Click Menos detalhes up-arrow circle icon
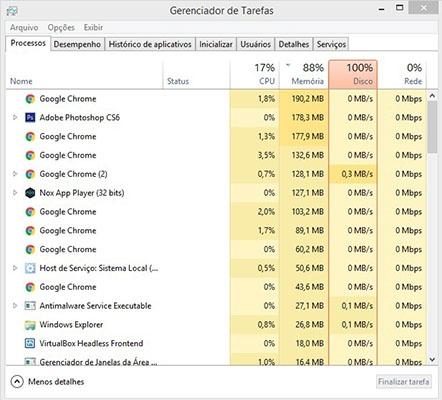The height and width of the screenshot is (400, 442). coord(17,382)
